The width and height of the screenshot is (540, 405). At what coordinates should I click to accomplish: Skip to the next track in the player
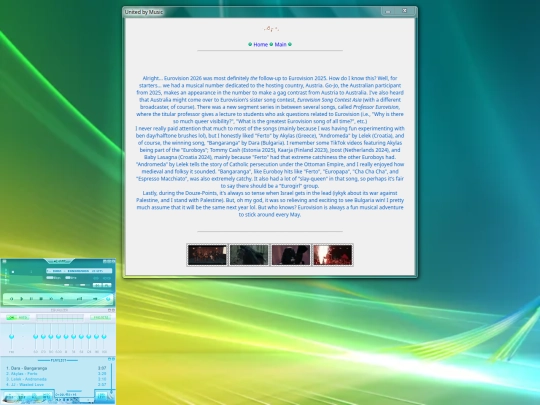pos(51,299)
